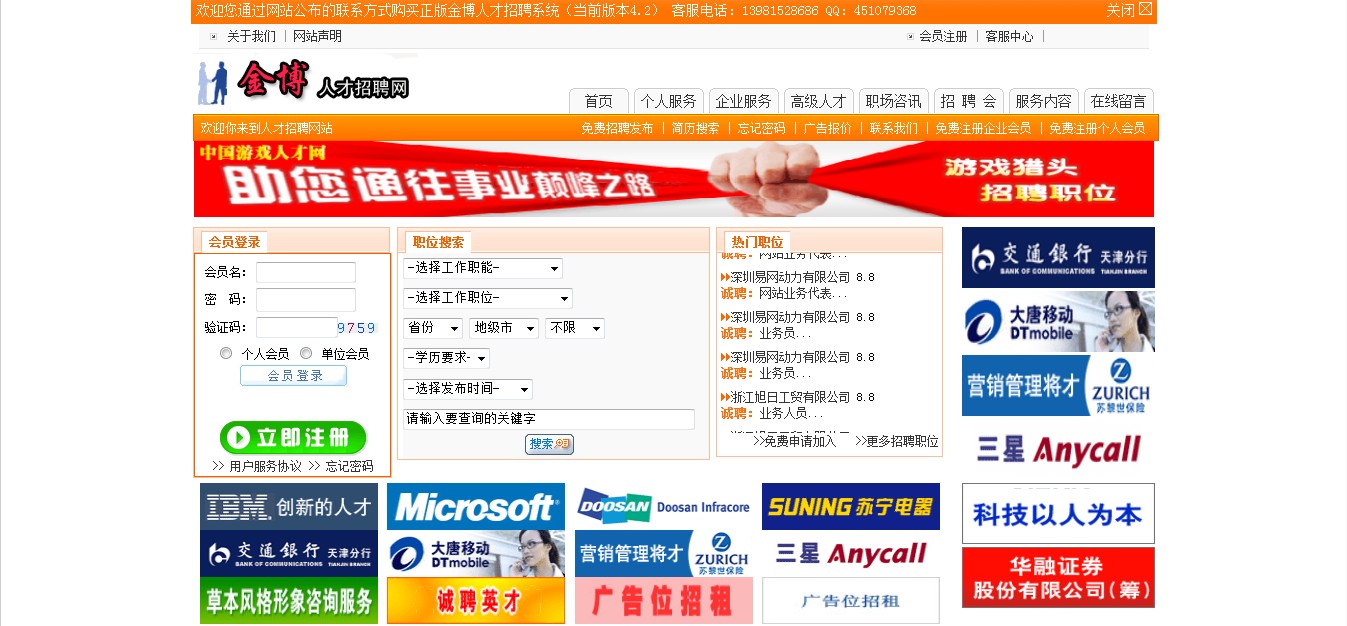Open the 地级市 dropdown
The image size is (1347, 626).
504,328
